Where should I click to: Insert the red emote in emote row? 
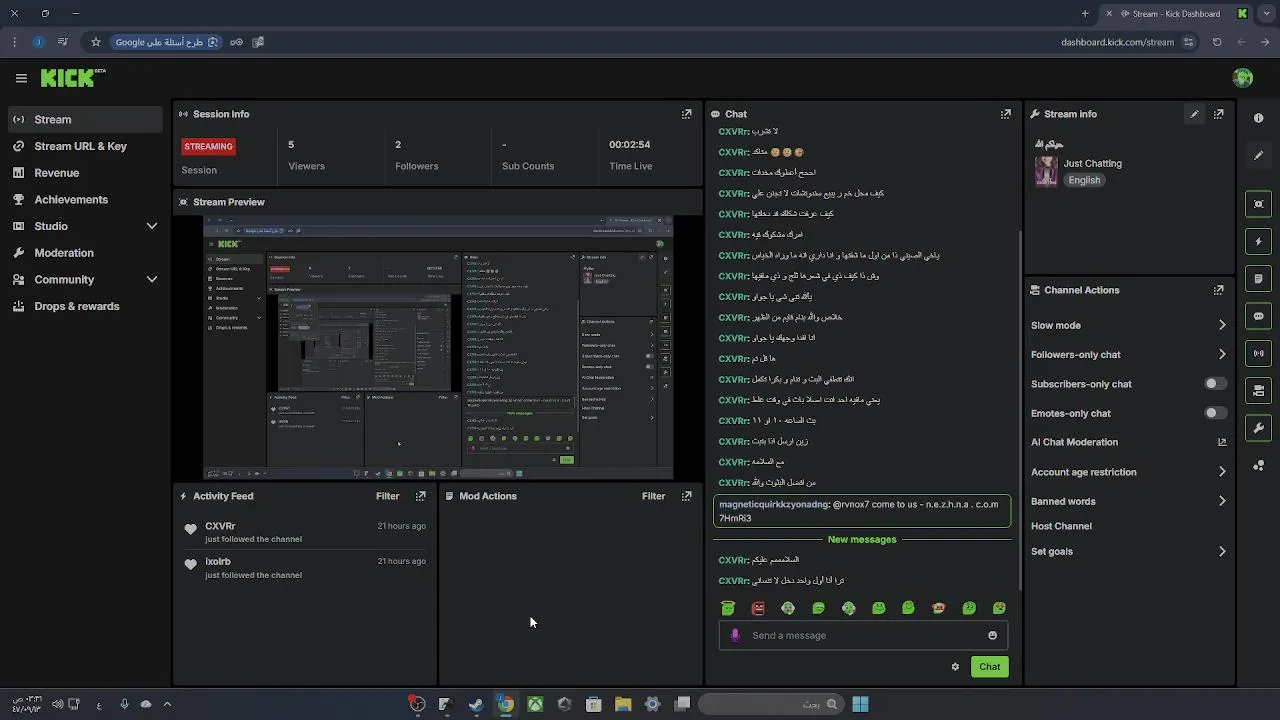pos(758,608)
